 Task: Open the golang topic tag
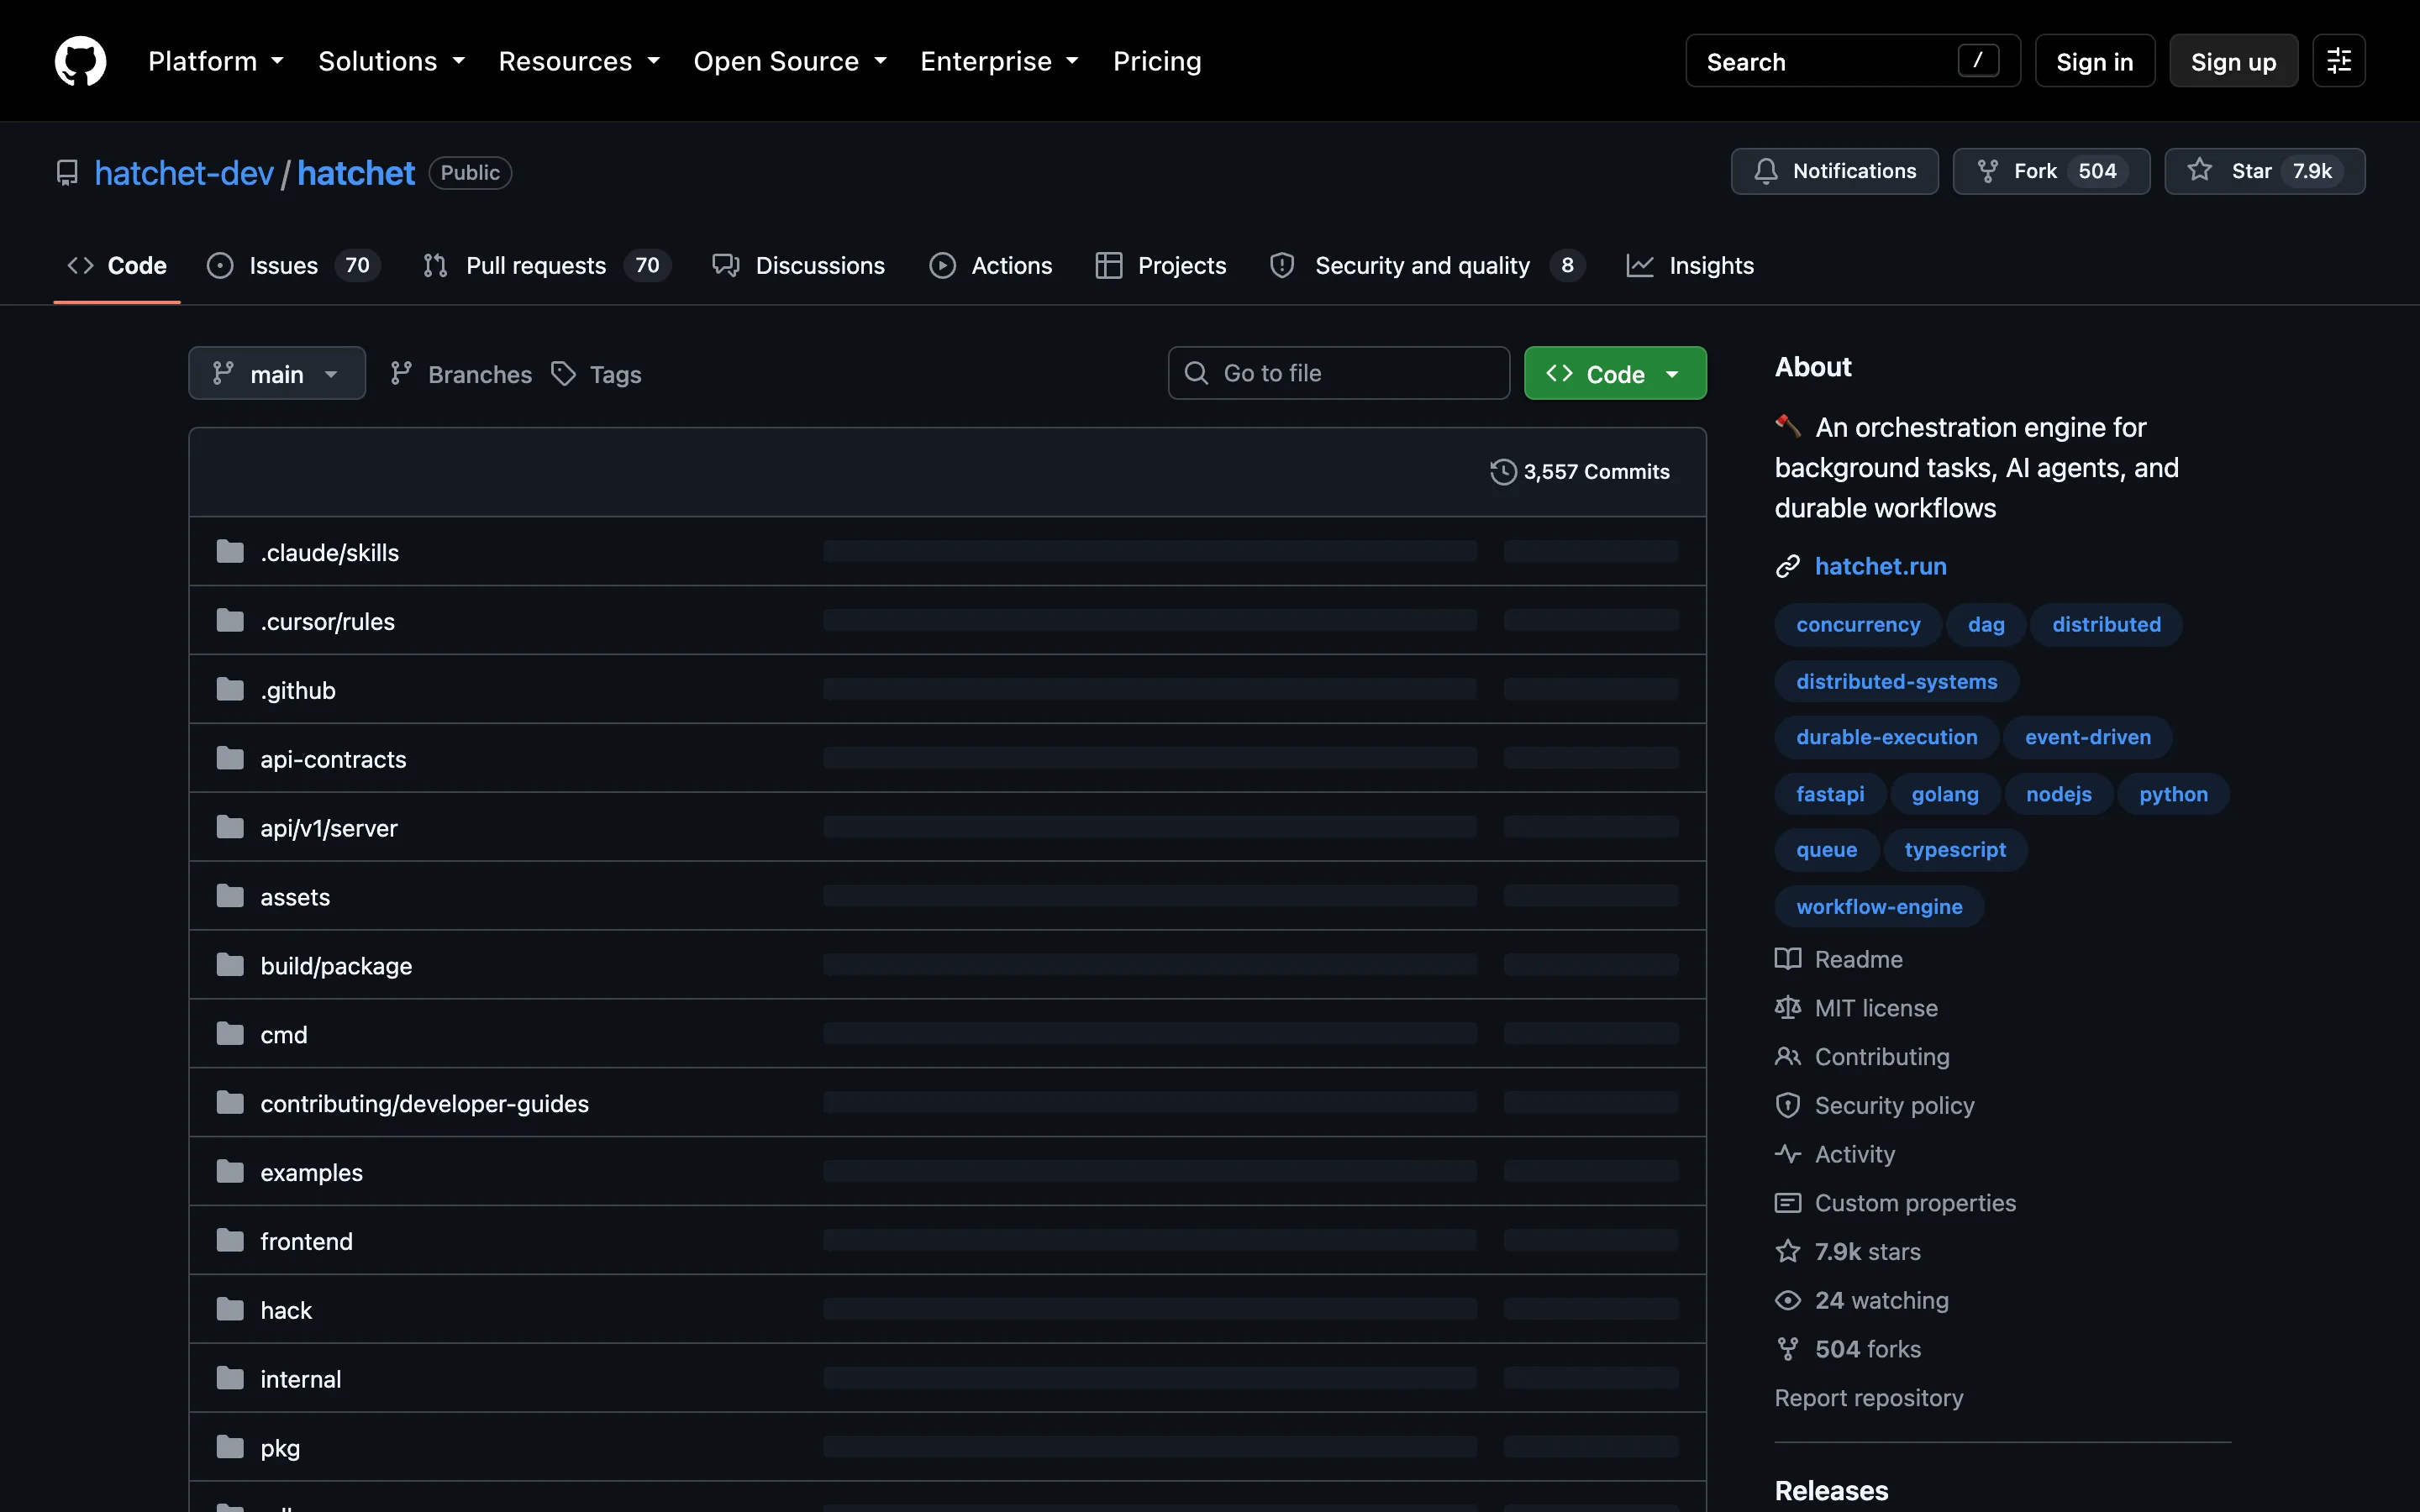[1944, 794]
